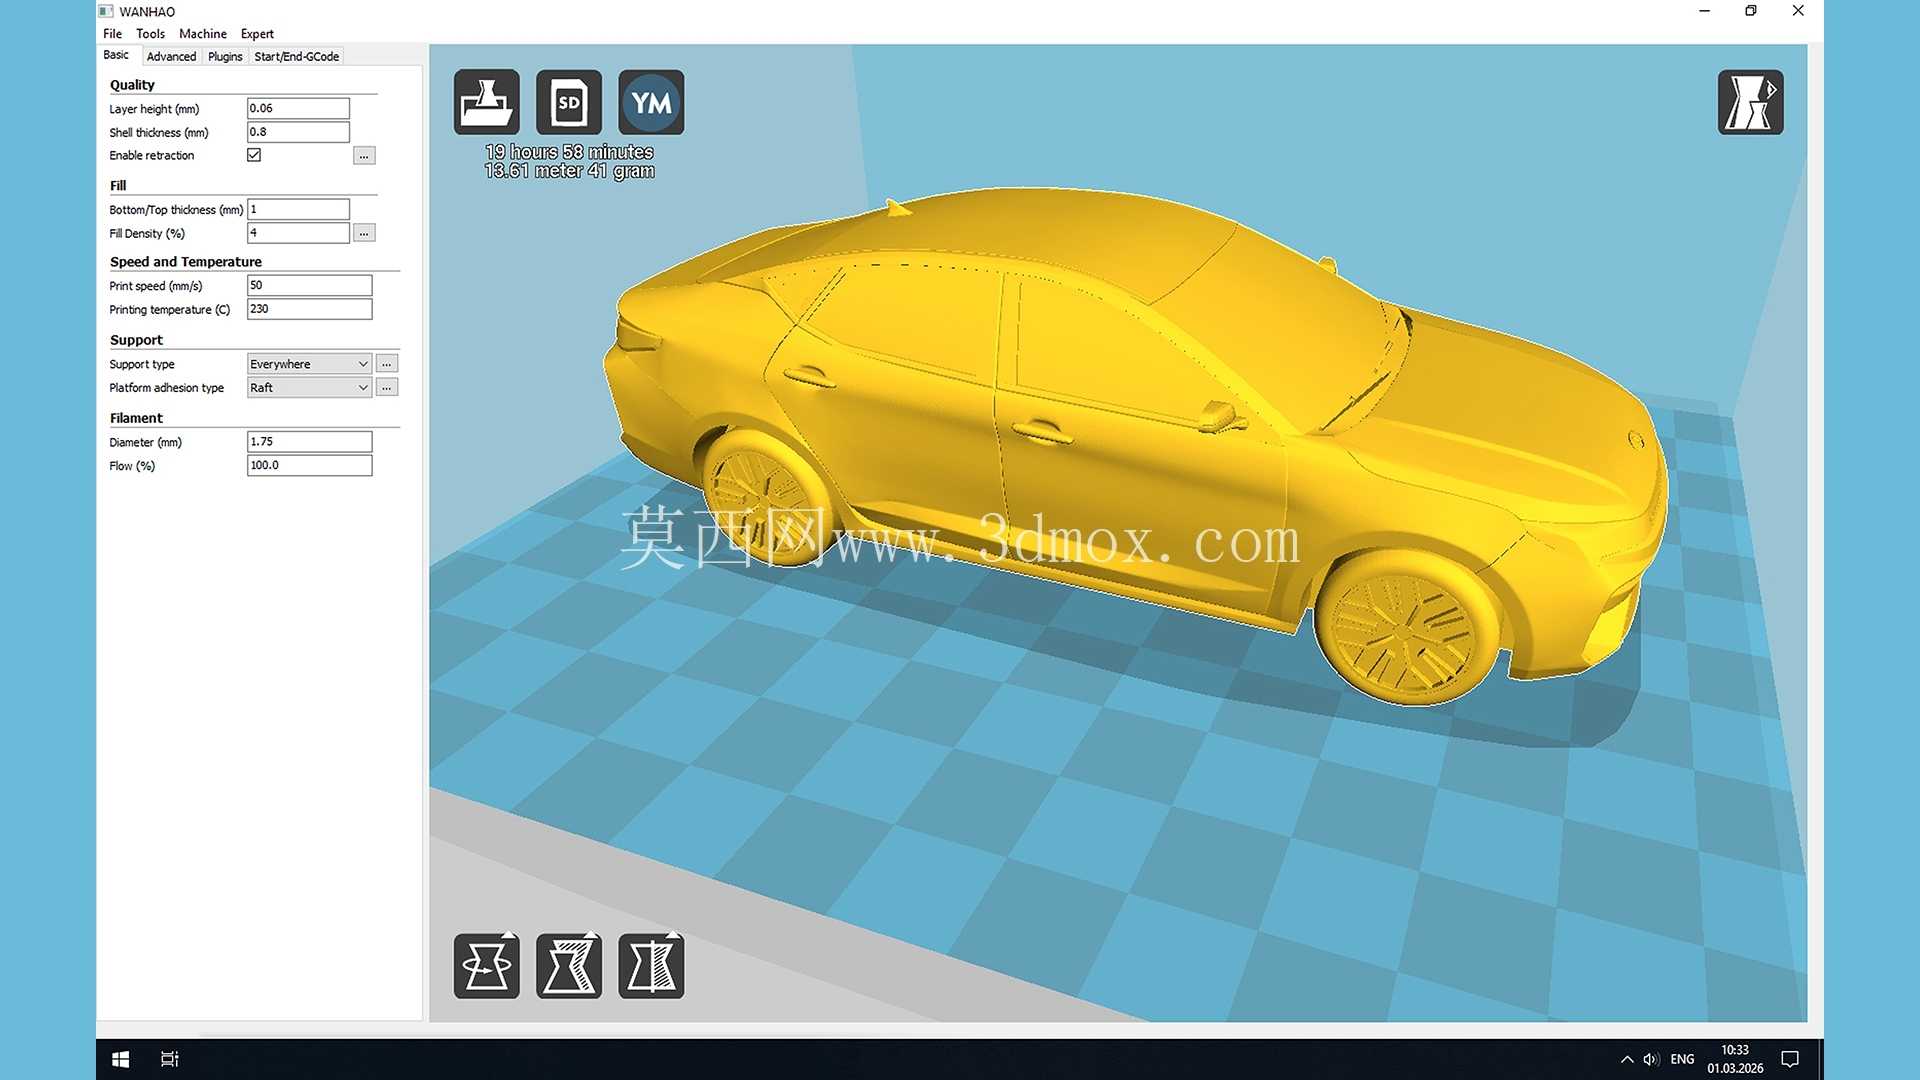Select the Mirror model tool
Screen dimensions: 1920x1080
651,966
